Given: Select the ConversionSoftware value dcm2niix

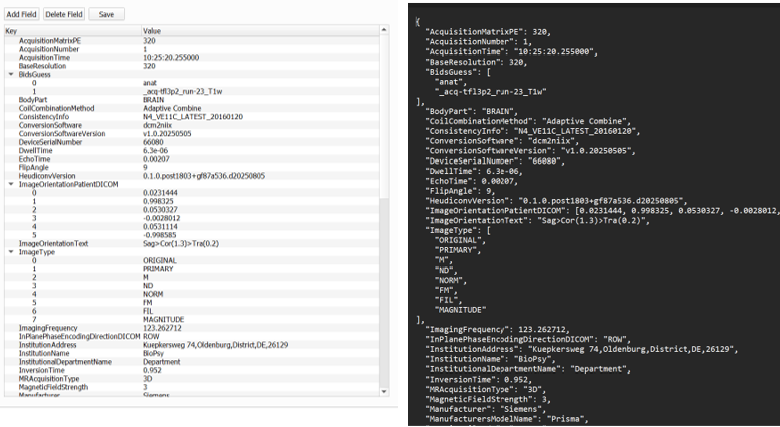Looking at the screenshot, I should click(160, 125).
